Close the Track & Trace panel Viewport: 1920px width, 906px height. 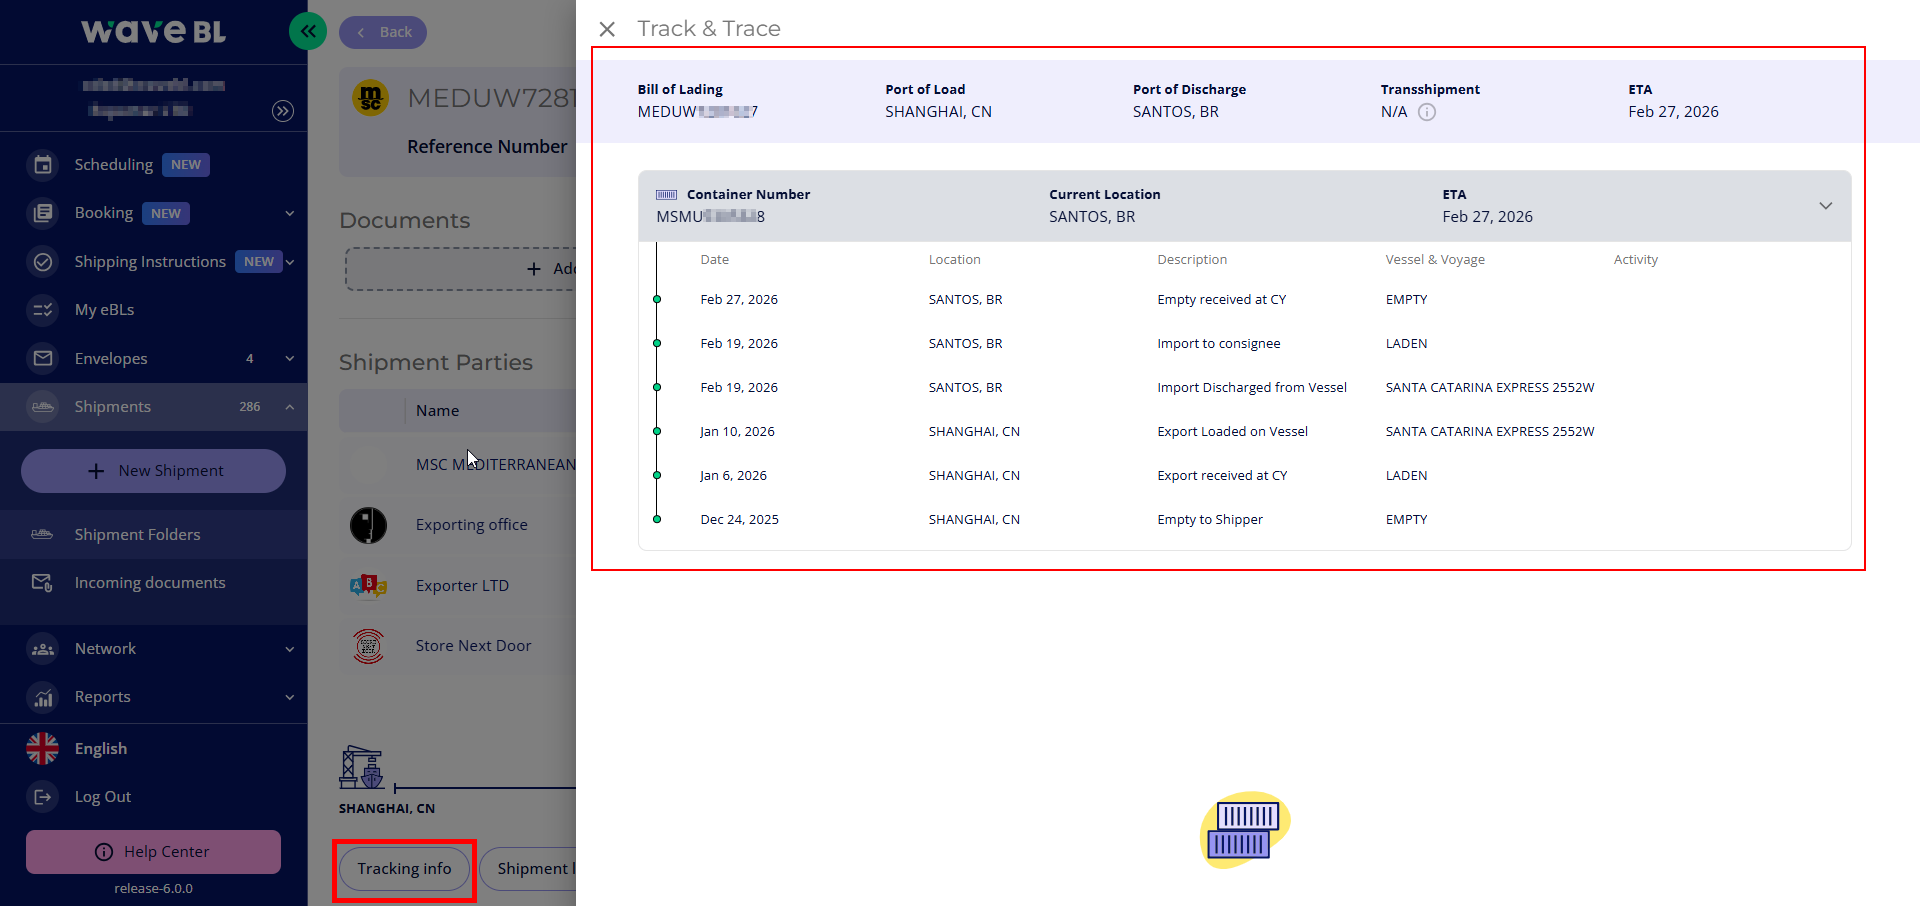(x=607, y=29)
